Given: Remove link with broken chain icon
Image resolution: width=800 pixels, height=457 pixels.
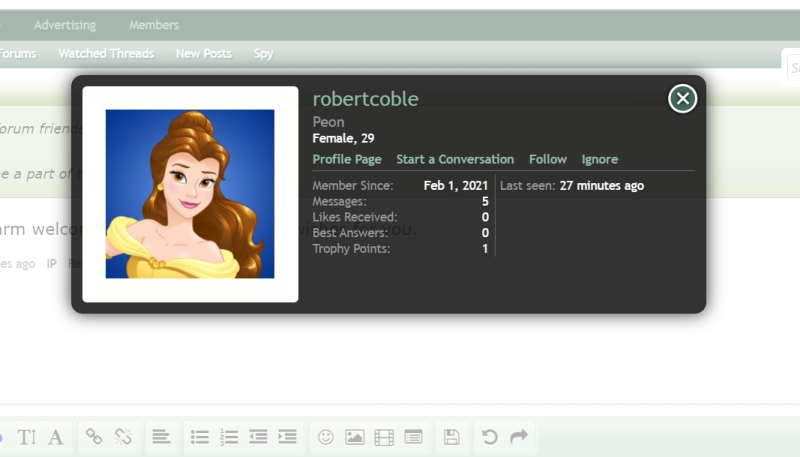Looking at the screenshot, I should 123,437.
